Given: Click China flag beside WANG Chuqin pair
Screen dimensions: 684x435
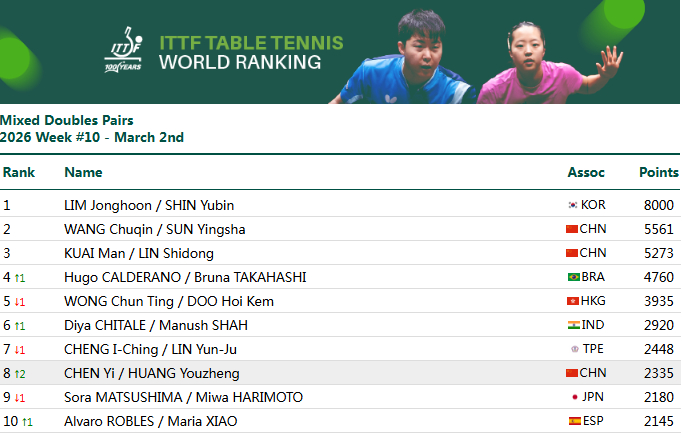Looking at the screenshot, I should click(x=572, y=229).
